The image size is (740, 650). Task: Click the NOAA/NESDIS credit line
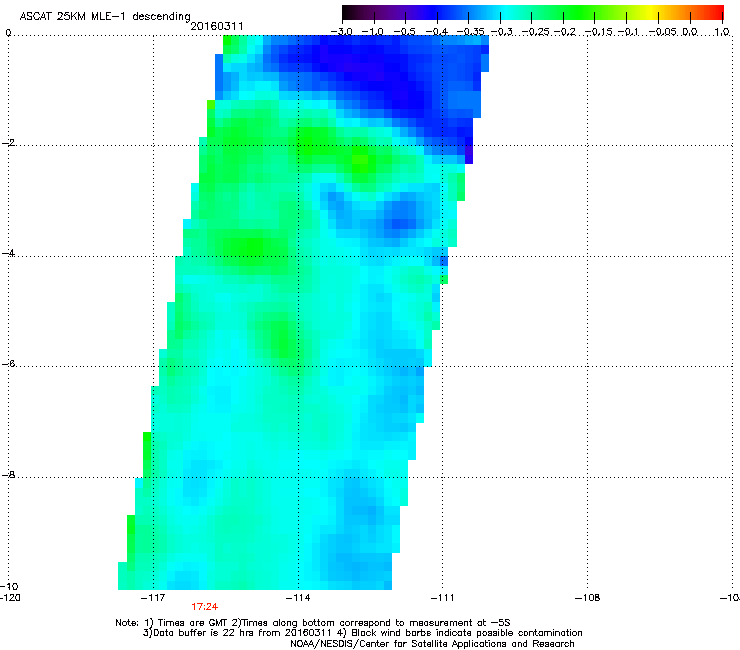tap(432, 644)
